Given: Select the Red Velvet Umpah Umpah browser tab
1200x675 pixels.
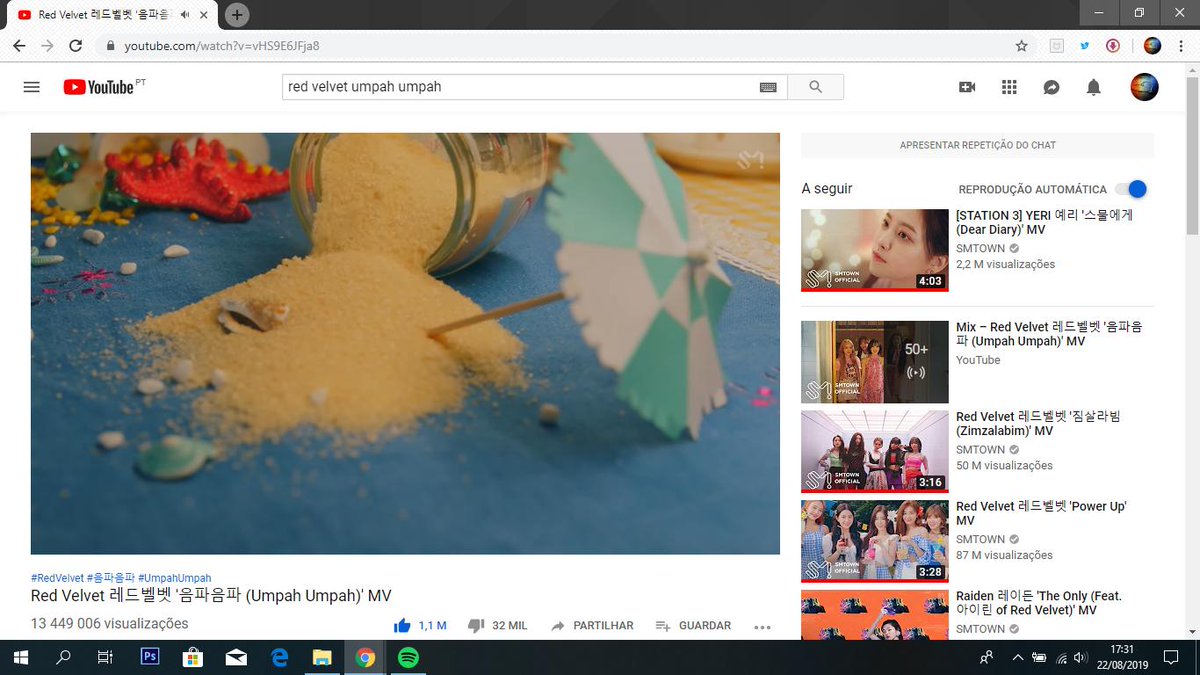Looking at the screenshot, I should coord(110,14).
